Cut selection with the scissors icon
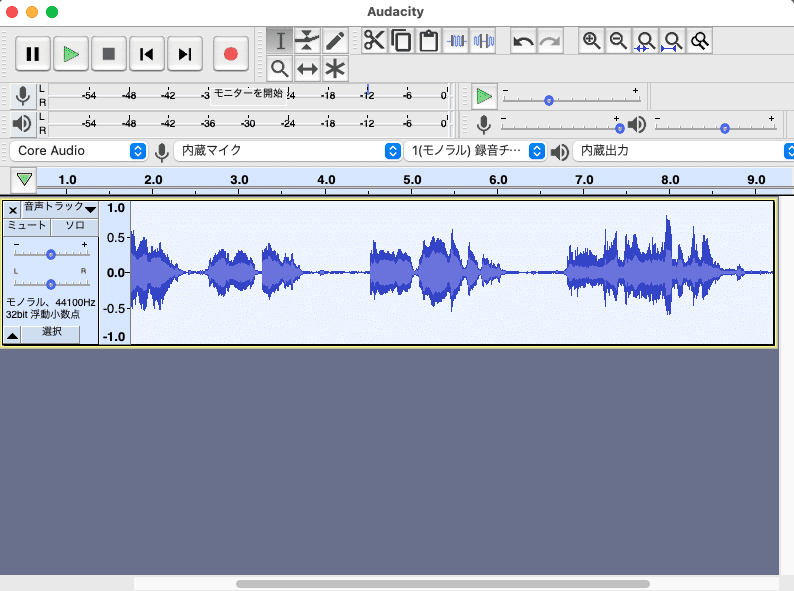The height and width of the screenshot is (591, 794). pos(374,41)
